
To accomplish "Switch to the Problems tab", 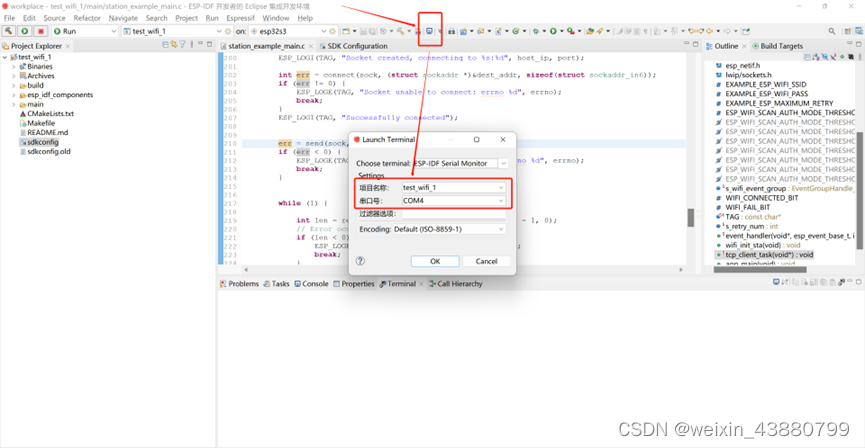I will (239, 284).
